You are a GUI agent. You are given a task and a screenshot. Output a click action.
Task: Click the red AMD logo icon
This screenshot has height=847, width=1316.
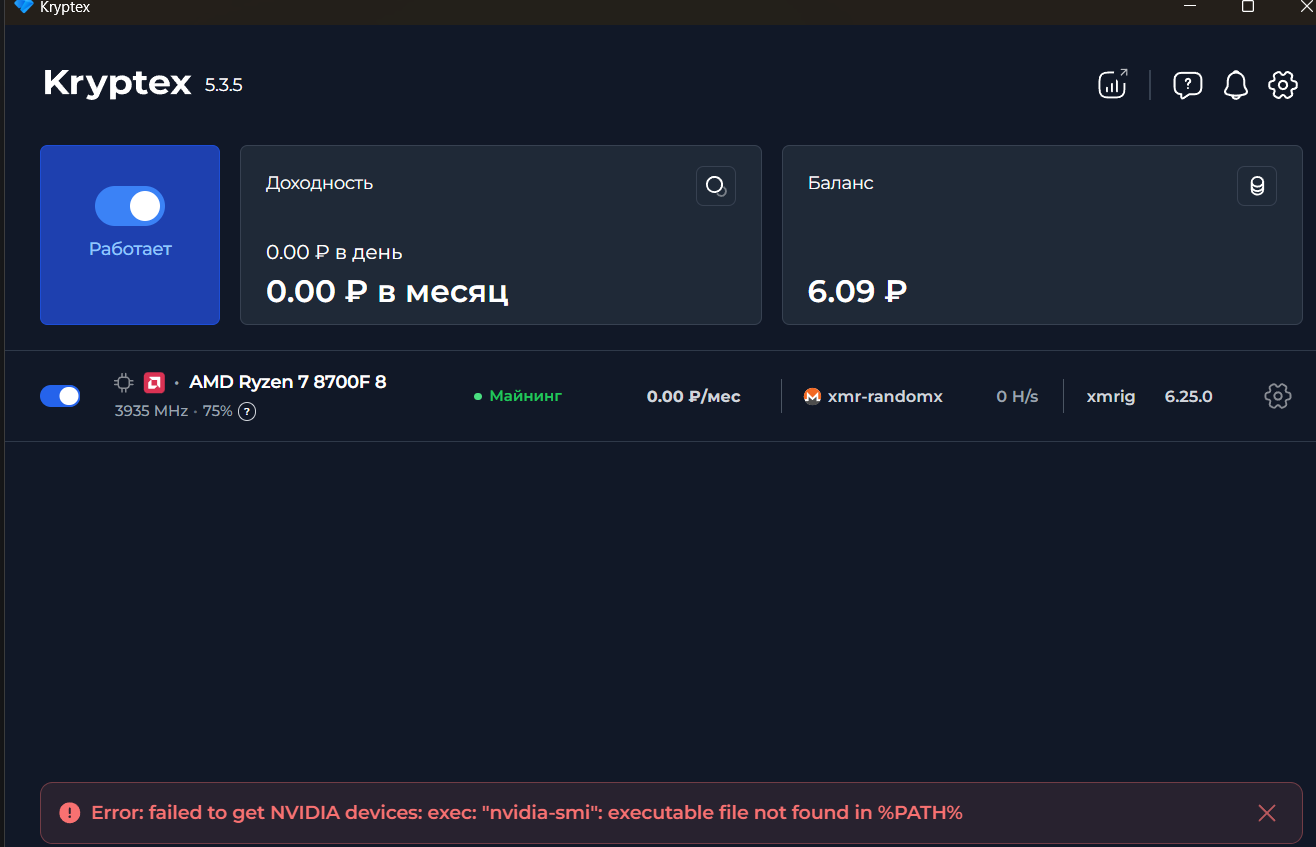coord(154,382)
